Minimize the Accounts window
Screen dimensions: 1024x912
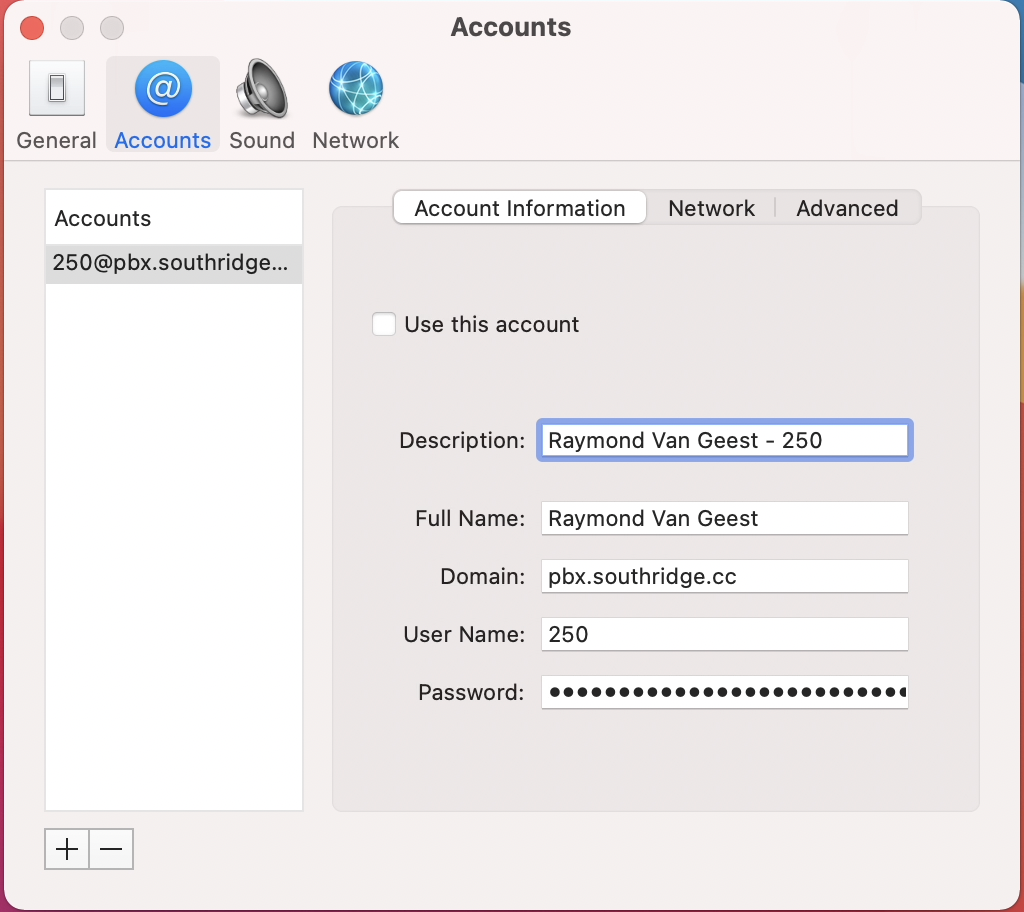click(72, 28)
